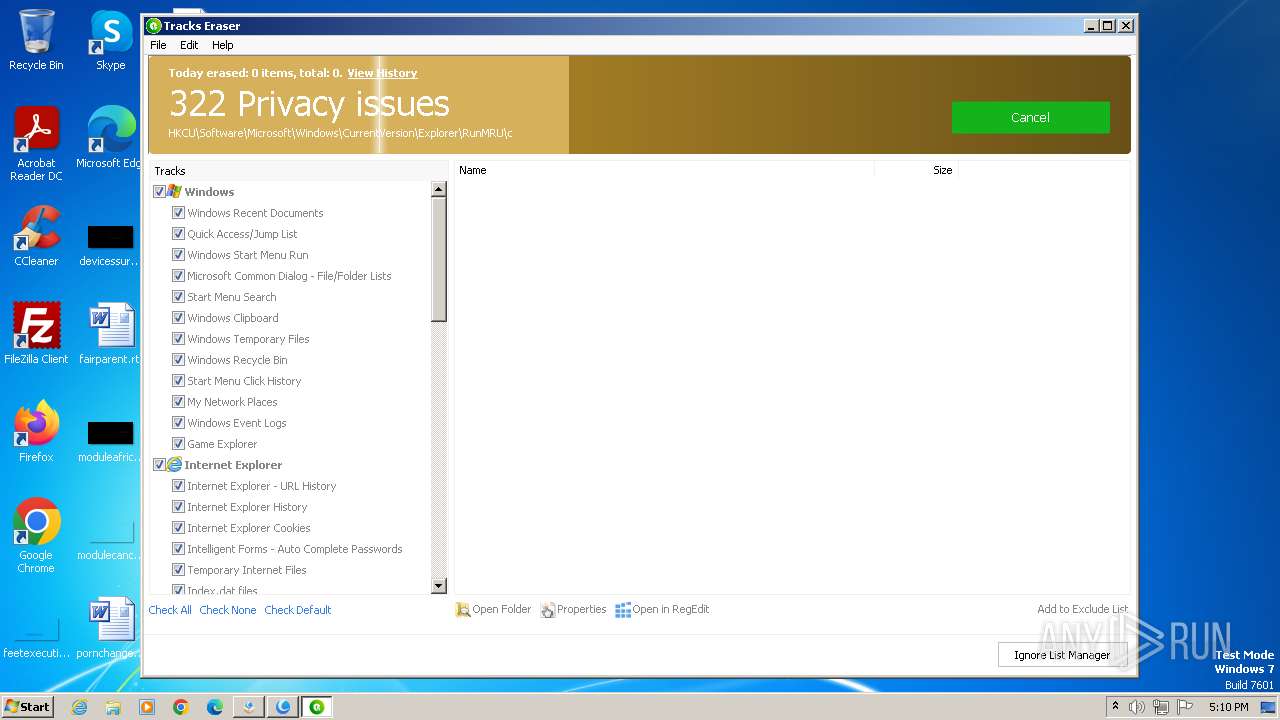The height and width of the screenshot is (720, 1280).
Task: Uncheck Windows Recycle Bin checkbox
Action: click(178, 360)
